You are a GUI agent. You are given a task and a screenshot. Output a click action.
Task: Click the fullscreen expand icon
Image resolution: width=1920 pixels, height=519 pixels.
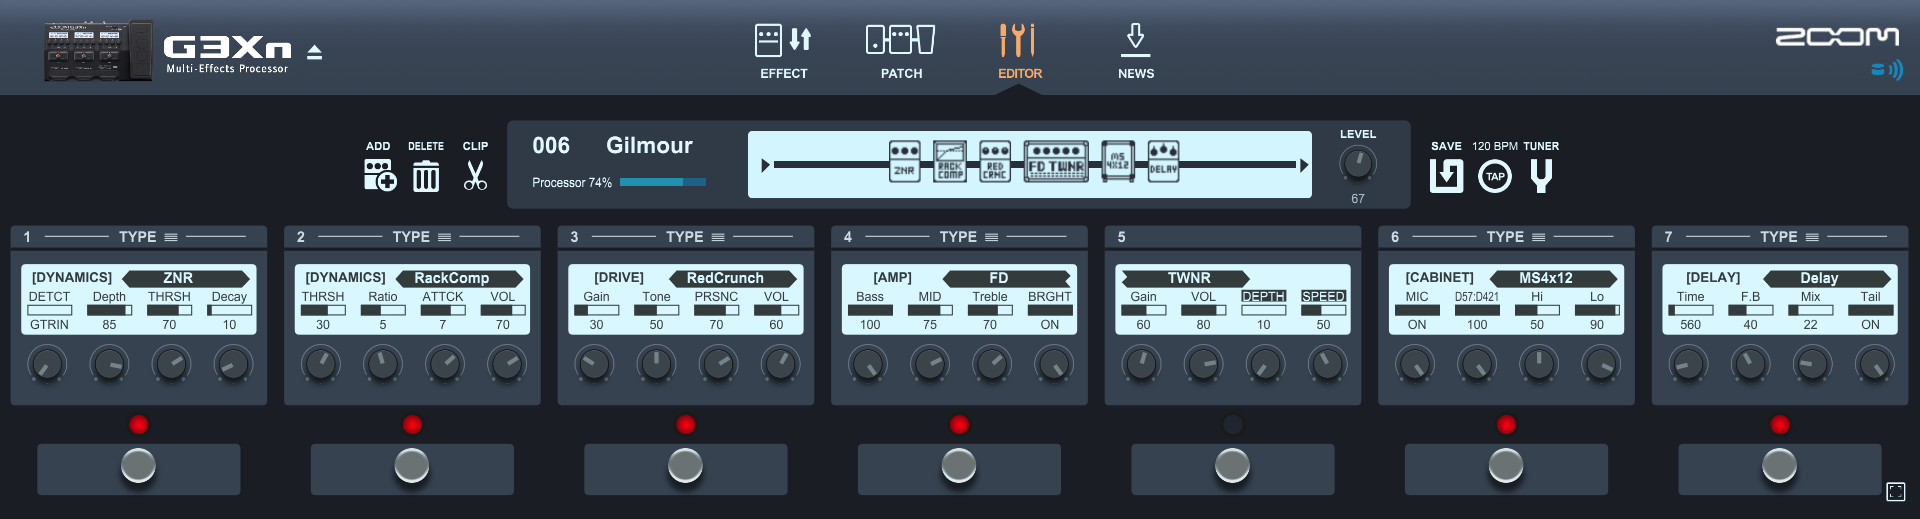1896,491
